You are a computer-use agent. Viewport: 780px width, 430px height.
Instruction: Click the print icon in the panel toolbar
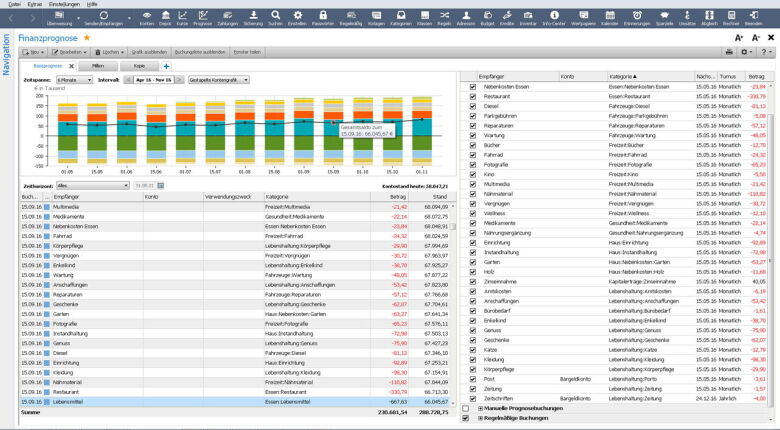[x=730, y=51]
